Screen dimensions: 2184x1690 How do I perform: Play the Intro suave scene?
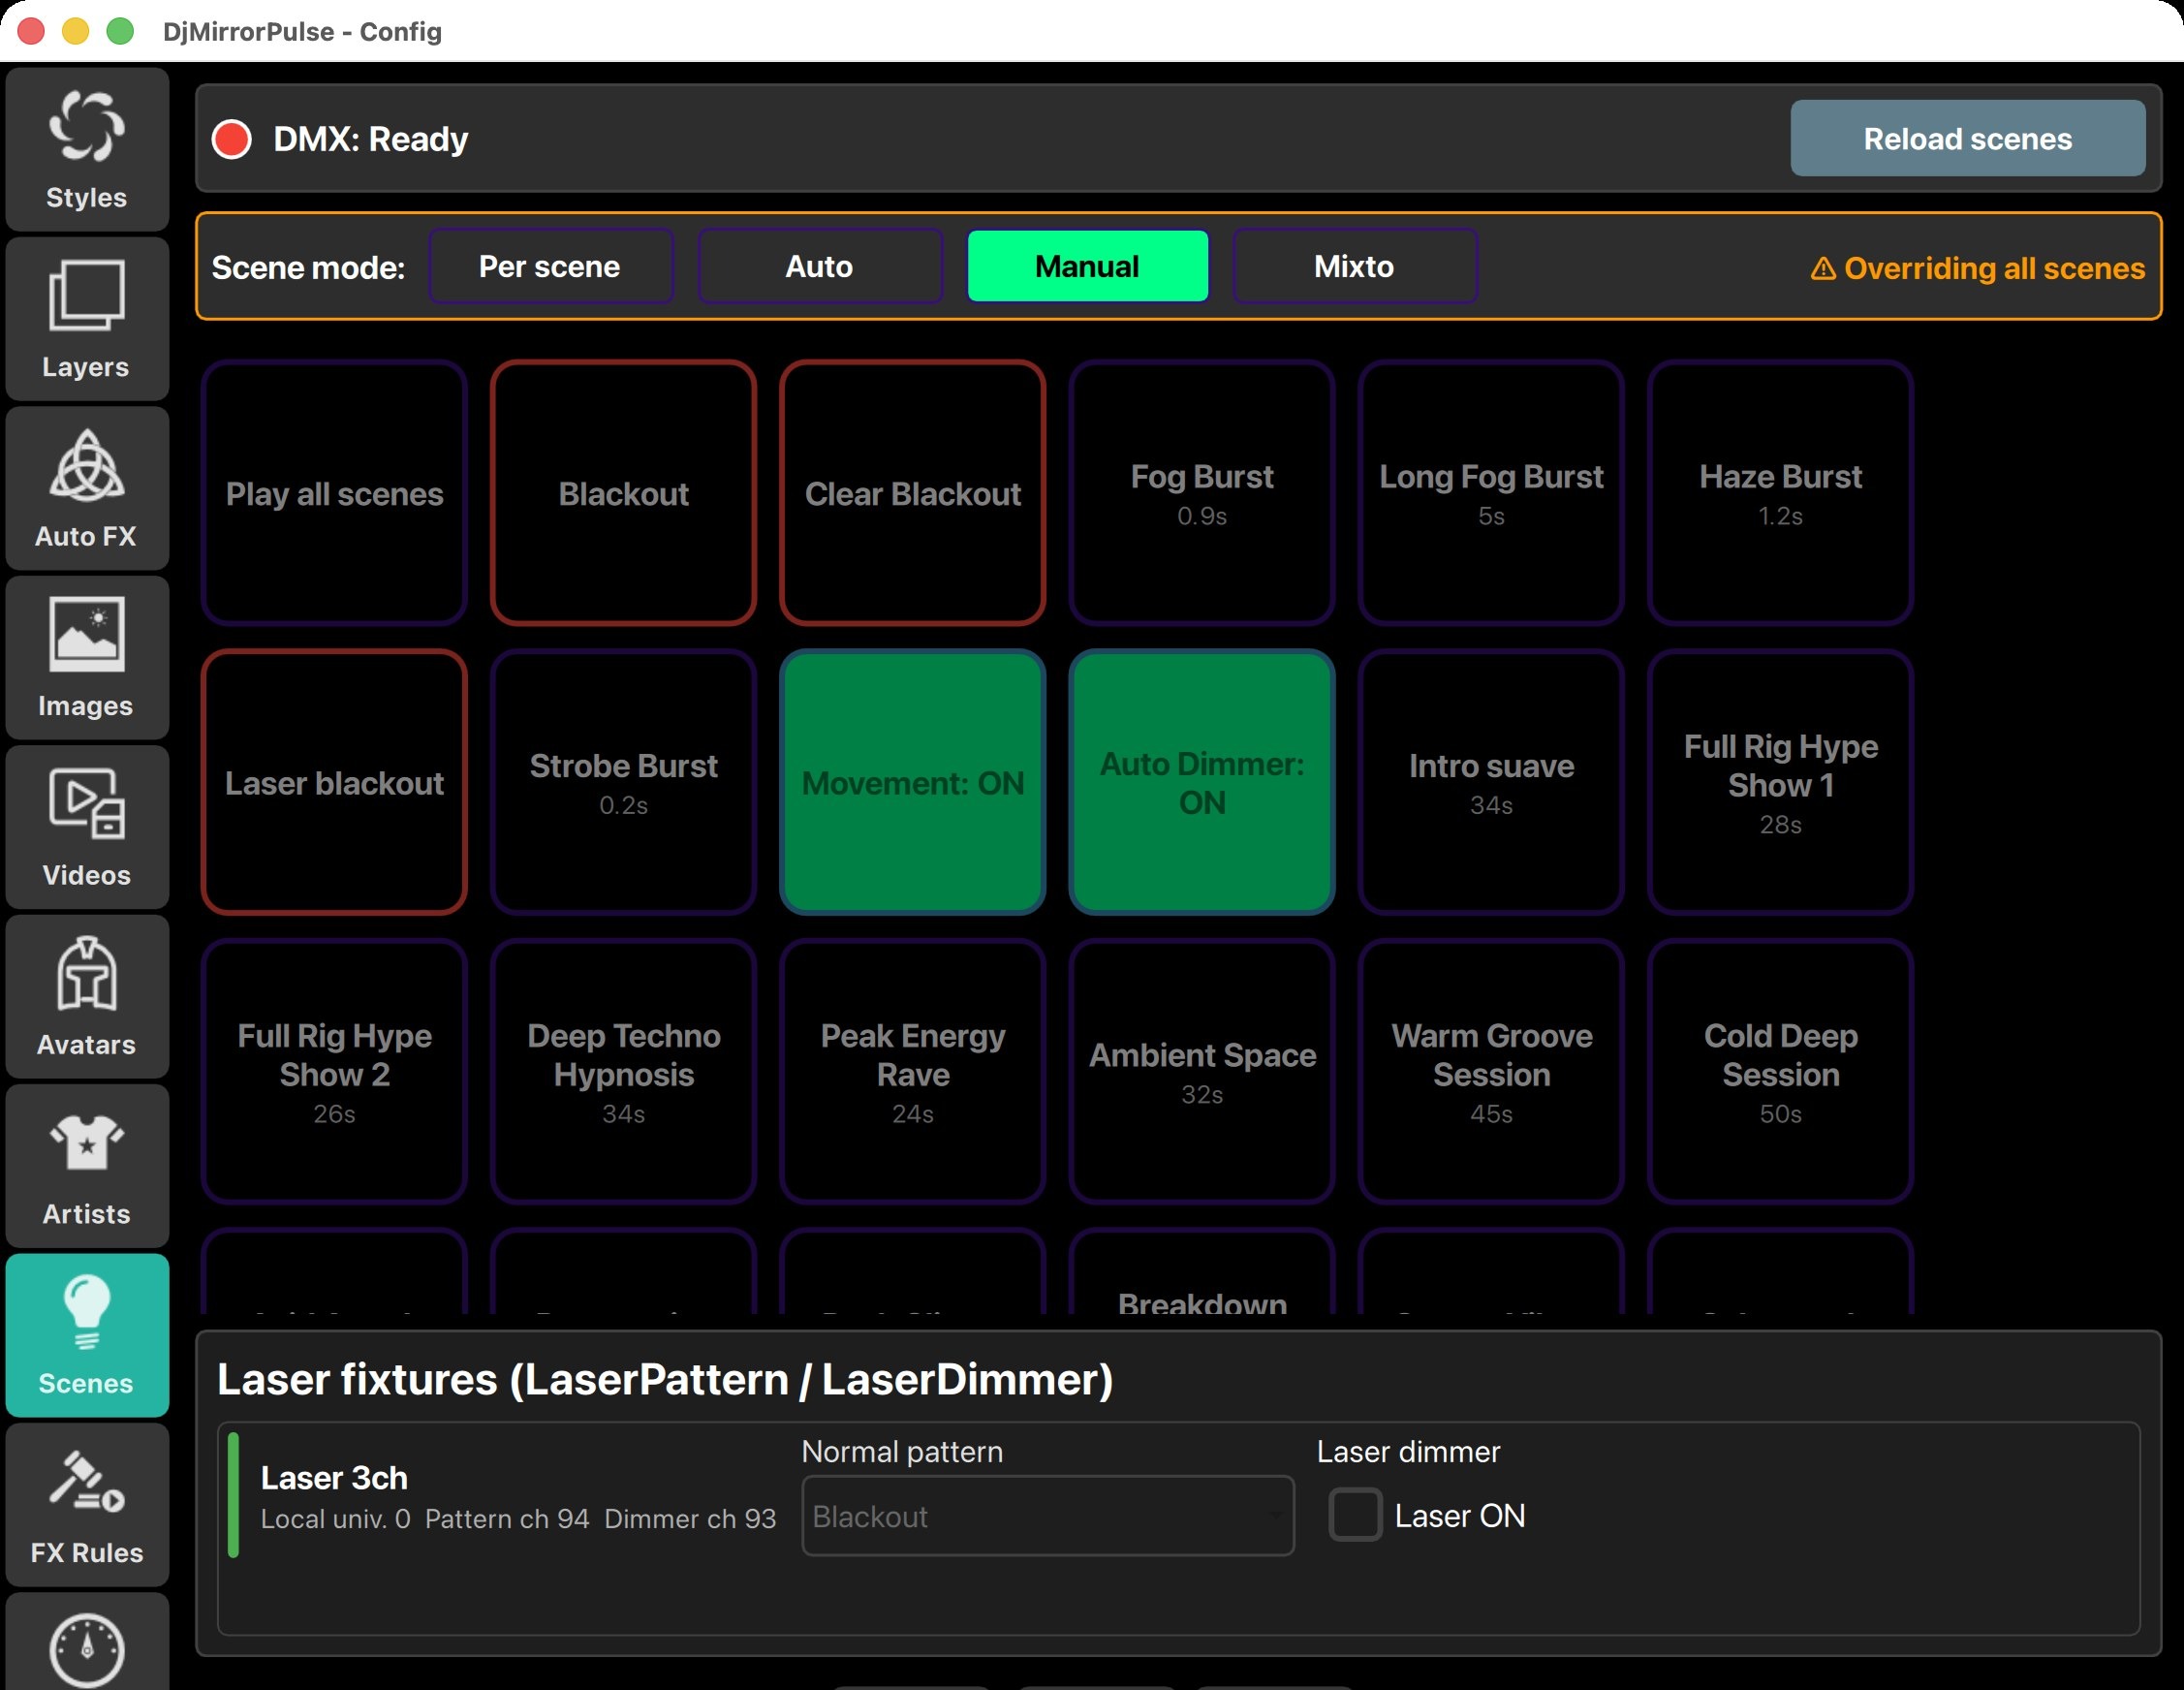[x=1491, y=783]
